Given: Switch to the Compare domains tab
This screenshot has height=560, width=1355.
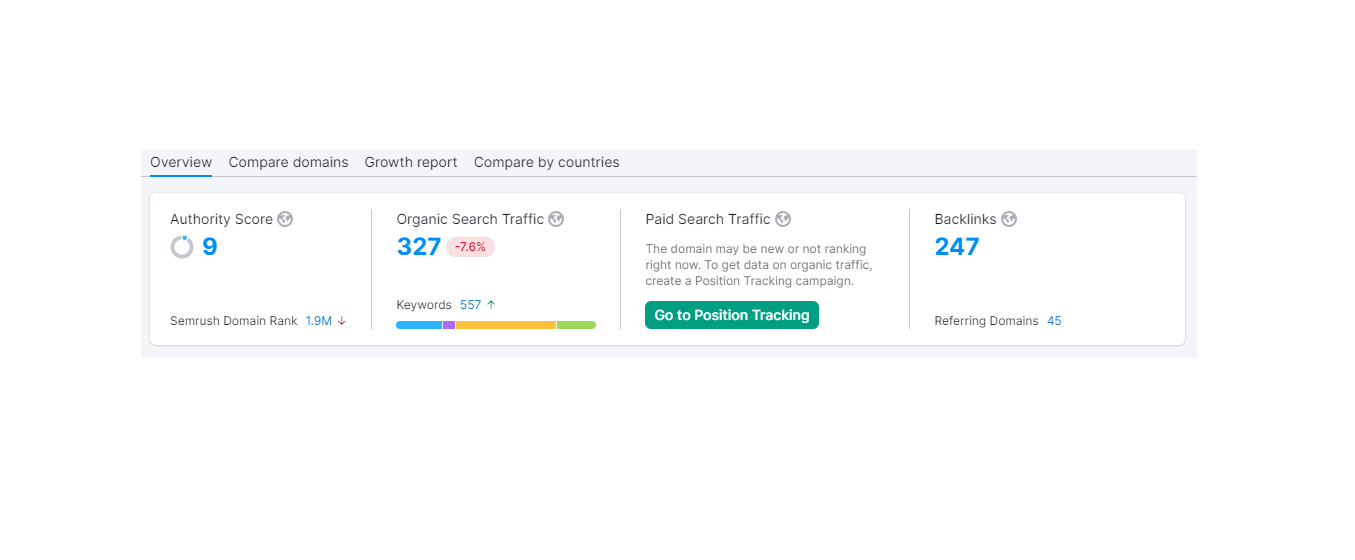Looking at the screenshot, I should 288,162.
